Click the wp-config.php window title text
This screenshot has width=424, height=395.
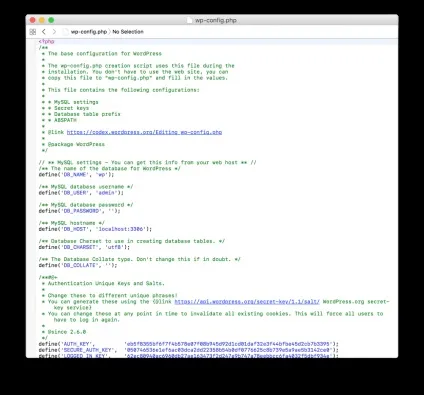coord(216,20)
